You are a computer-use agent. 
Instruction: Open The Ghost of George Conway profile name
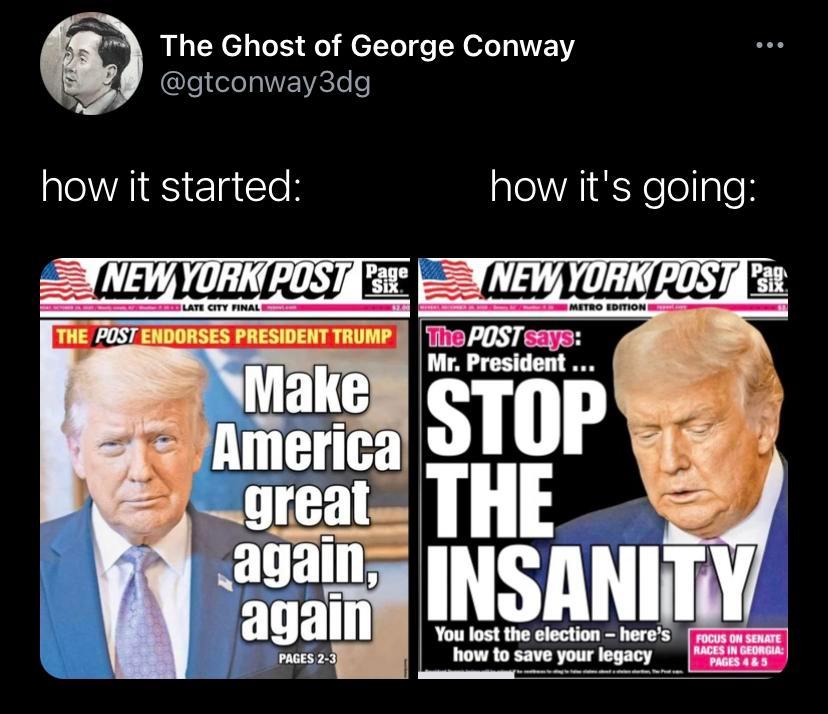tap(367, 45)
